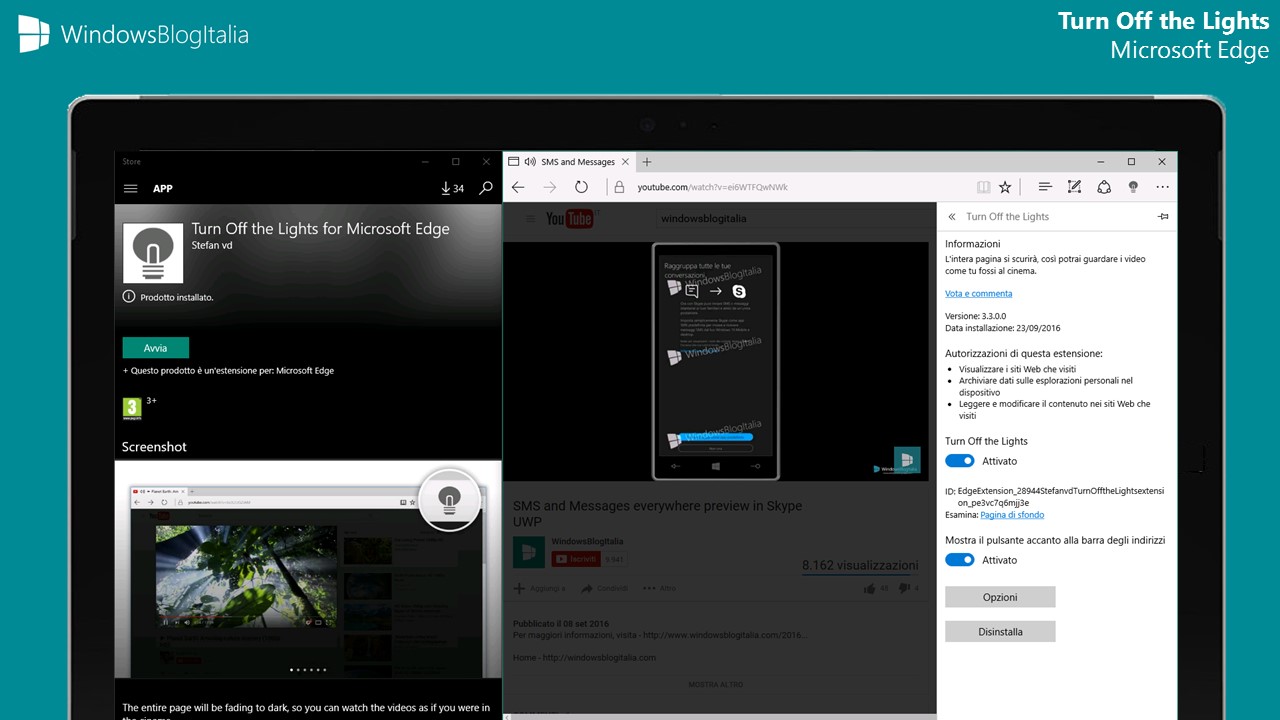Click the Disinstalla button
Viewport: 1280px width, 720px height.
point(1000,632)
